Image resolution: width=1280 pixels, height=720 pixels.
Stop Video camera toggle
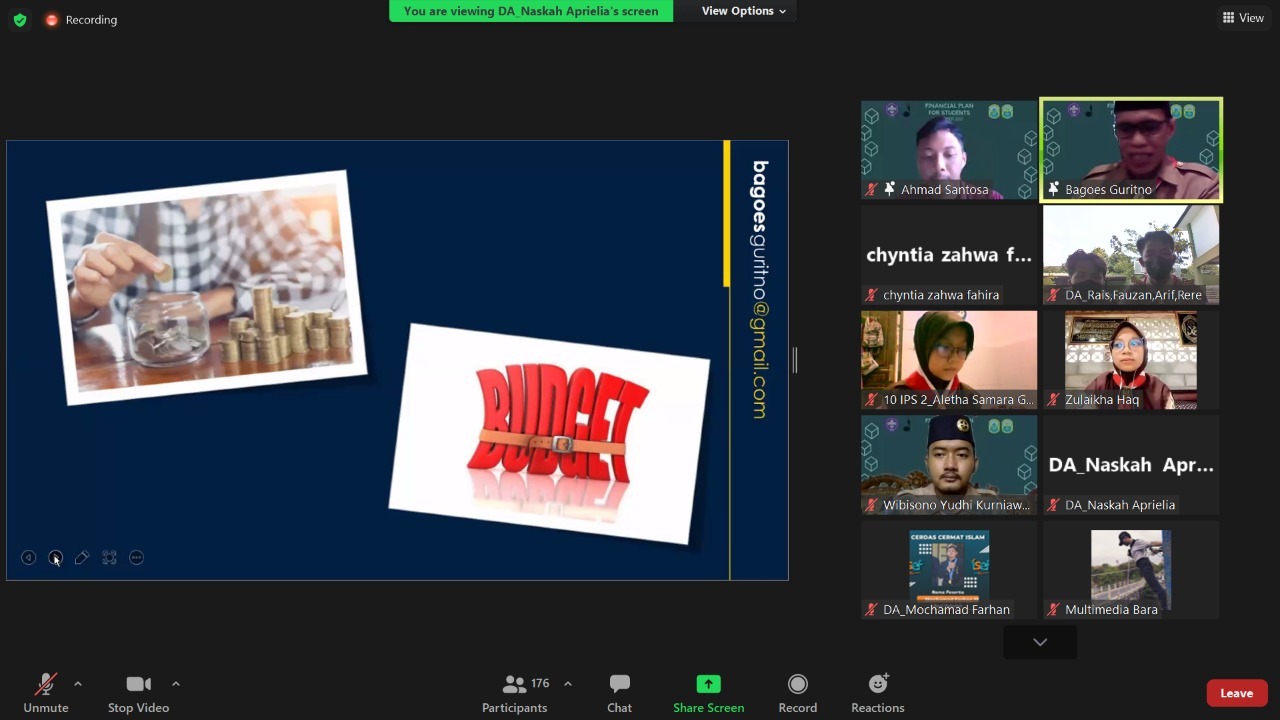[x=138, y=693]
